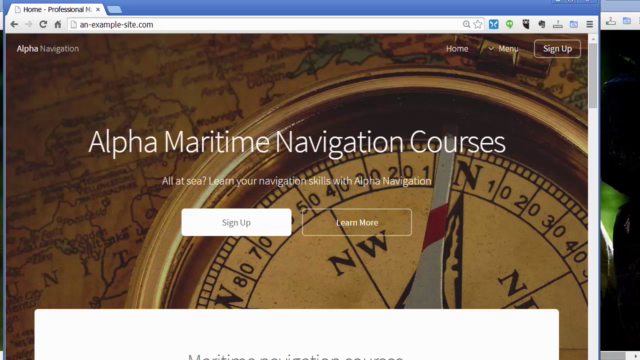Open the browser home page icon
This screenshot has width=640, height=360.
(x=58, y=24)
